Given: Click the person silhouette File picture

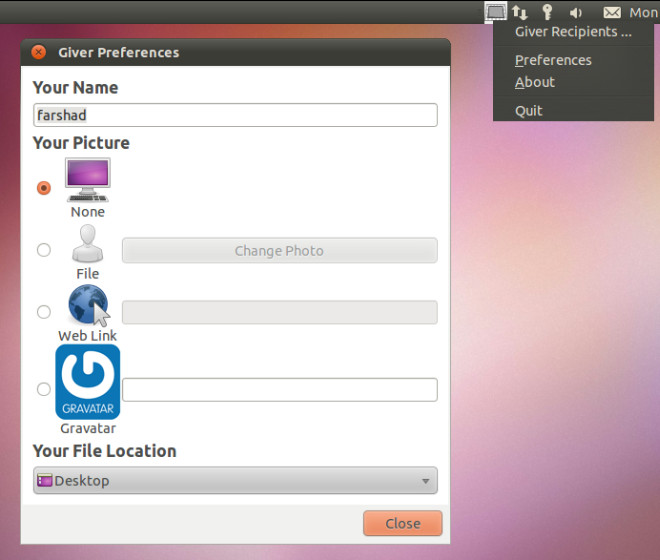Looking at the screenshot, I should click(x=88, y=243).
